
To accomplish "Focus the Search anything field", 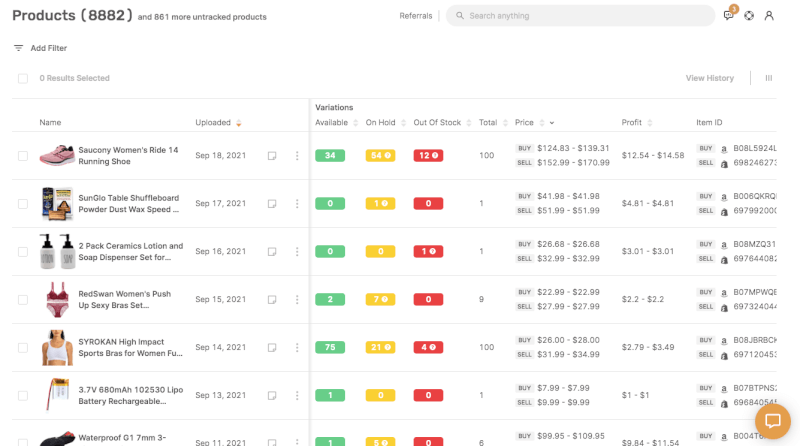I will [x=581, y=16].
